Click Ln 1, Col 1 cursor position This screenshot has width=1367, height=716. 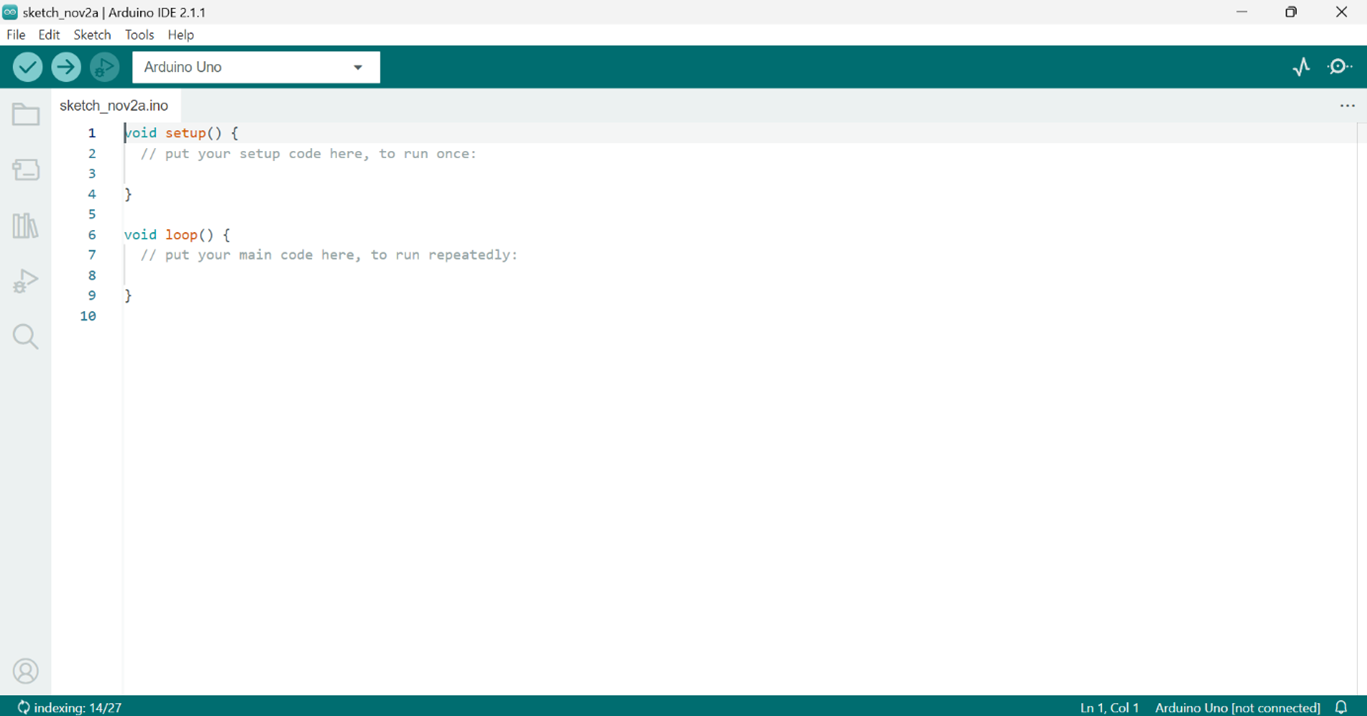tap(1109, 707)
